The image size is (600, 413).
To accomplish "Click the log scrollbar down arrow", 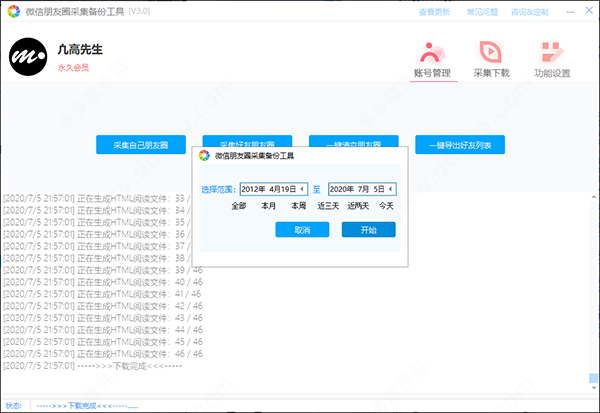I will pos(593,388).
